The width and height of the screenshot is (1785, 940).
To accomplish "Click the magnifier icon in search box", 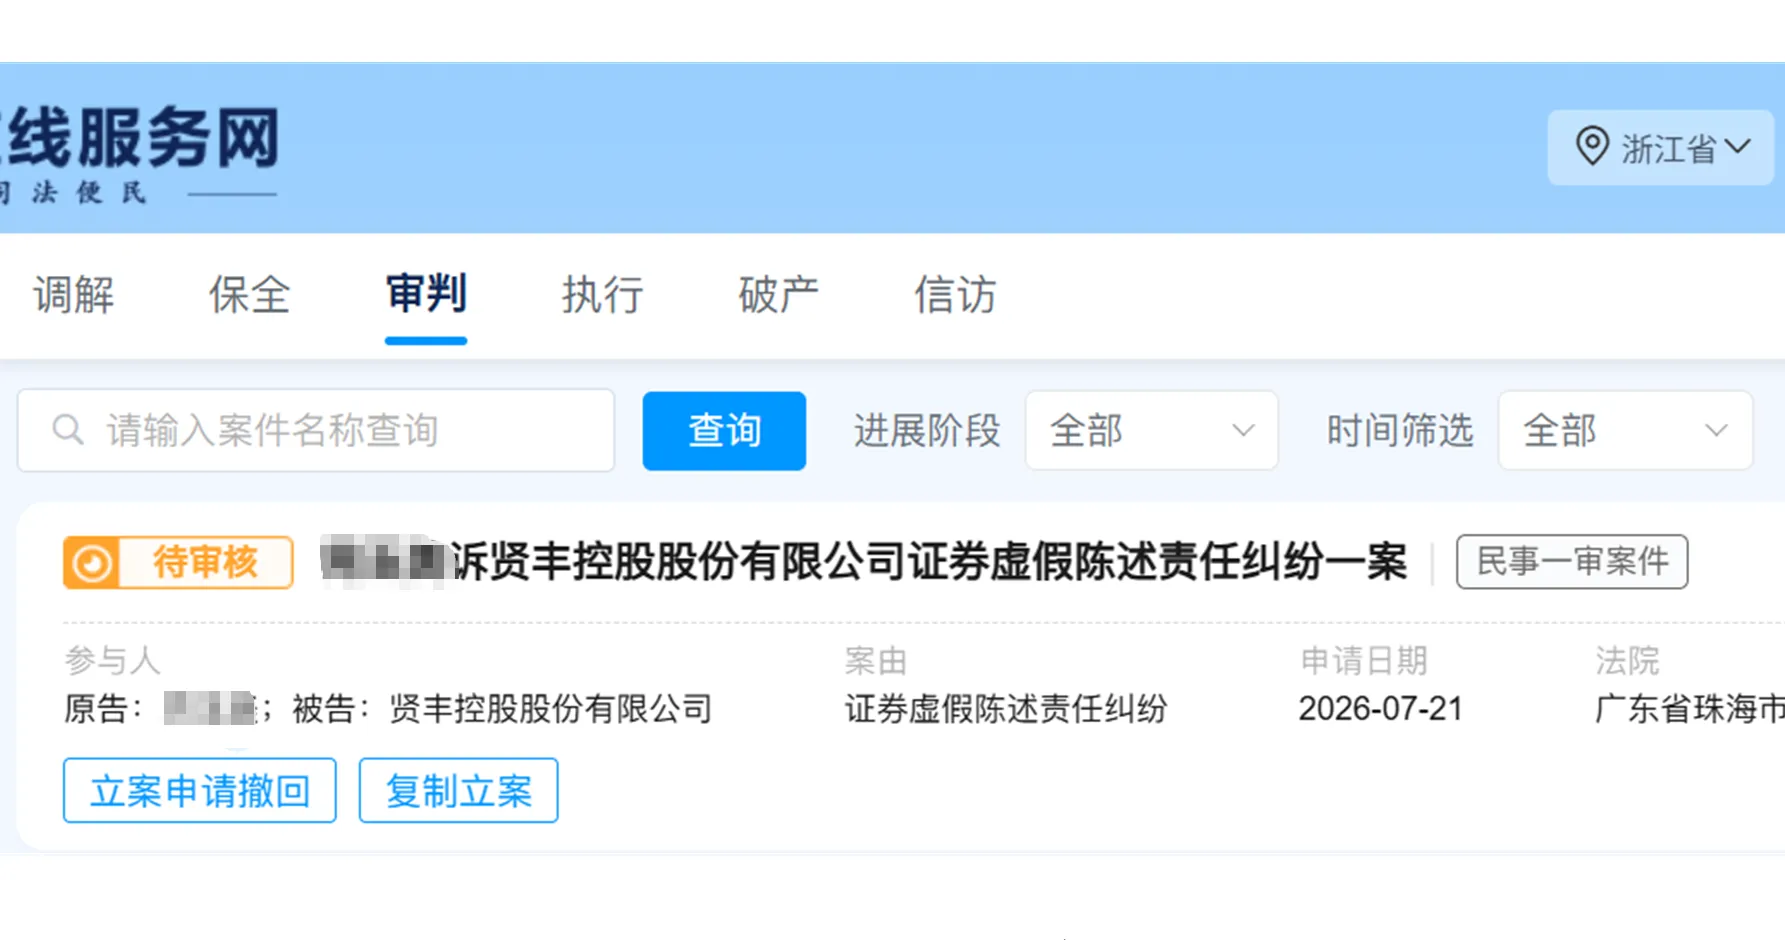I will [68, 430].
